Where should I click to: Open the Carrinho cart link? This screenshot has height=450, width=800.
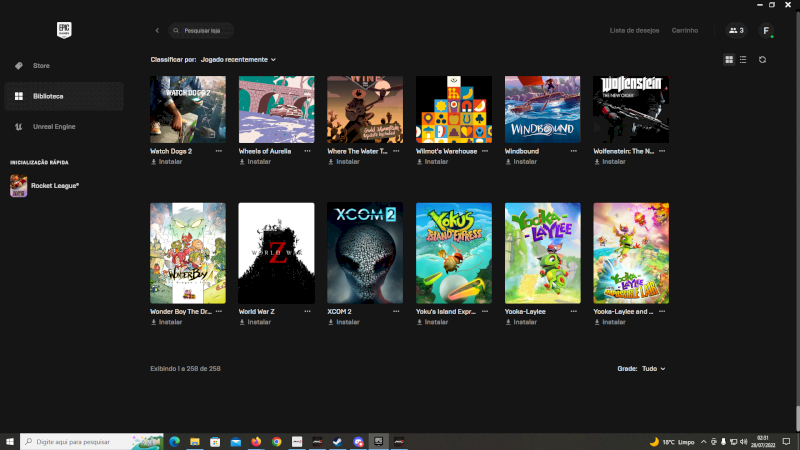[685, 31]
